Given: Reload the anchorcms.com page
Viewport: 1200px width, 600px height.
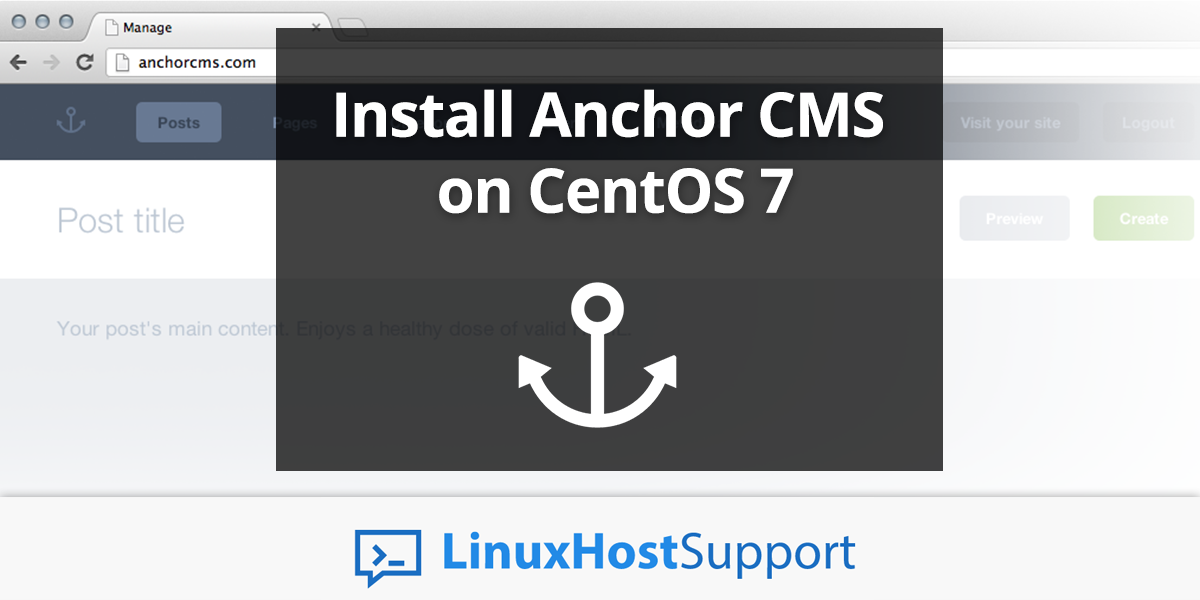Looking at the screenshot, I should (x=84, y=62).
